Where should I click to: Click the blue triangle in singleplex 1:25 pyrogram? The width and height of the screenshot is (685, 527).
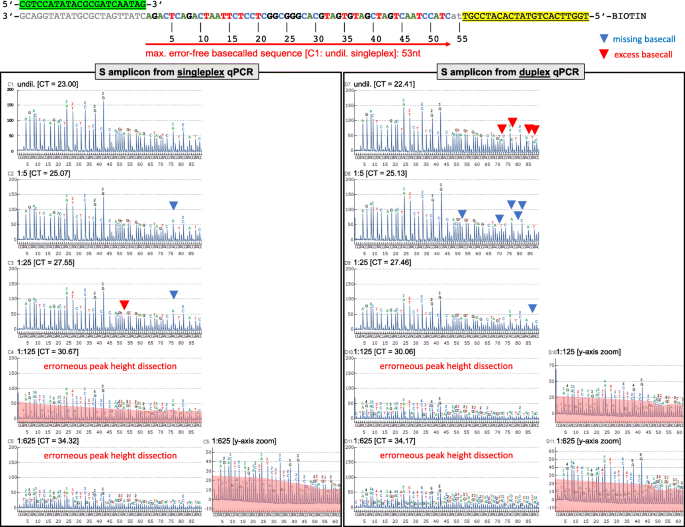[173, 295]
